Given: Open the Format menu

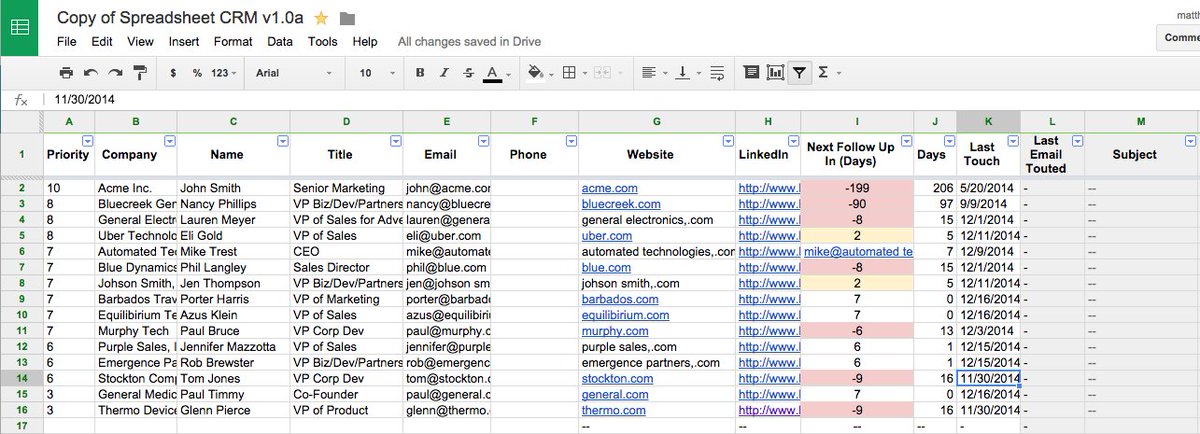Looking at the screenshot, I should click(233, 42).
